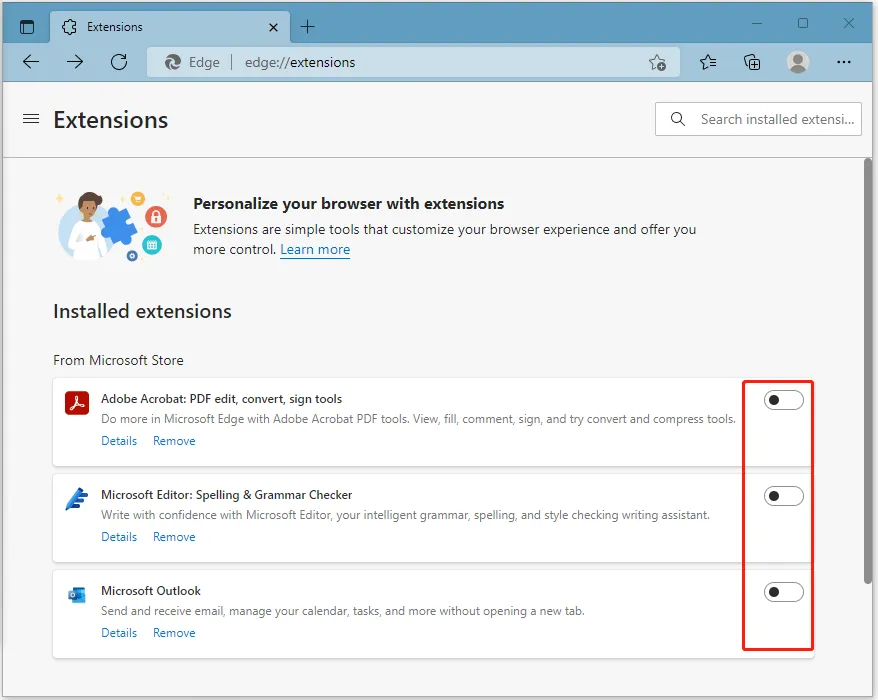Image resolution: width=878 pixels, height=700 pixels.
Task: Click the Adobe Acrobat extension icon
Action: 78,401
